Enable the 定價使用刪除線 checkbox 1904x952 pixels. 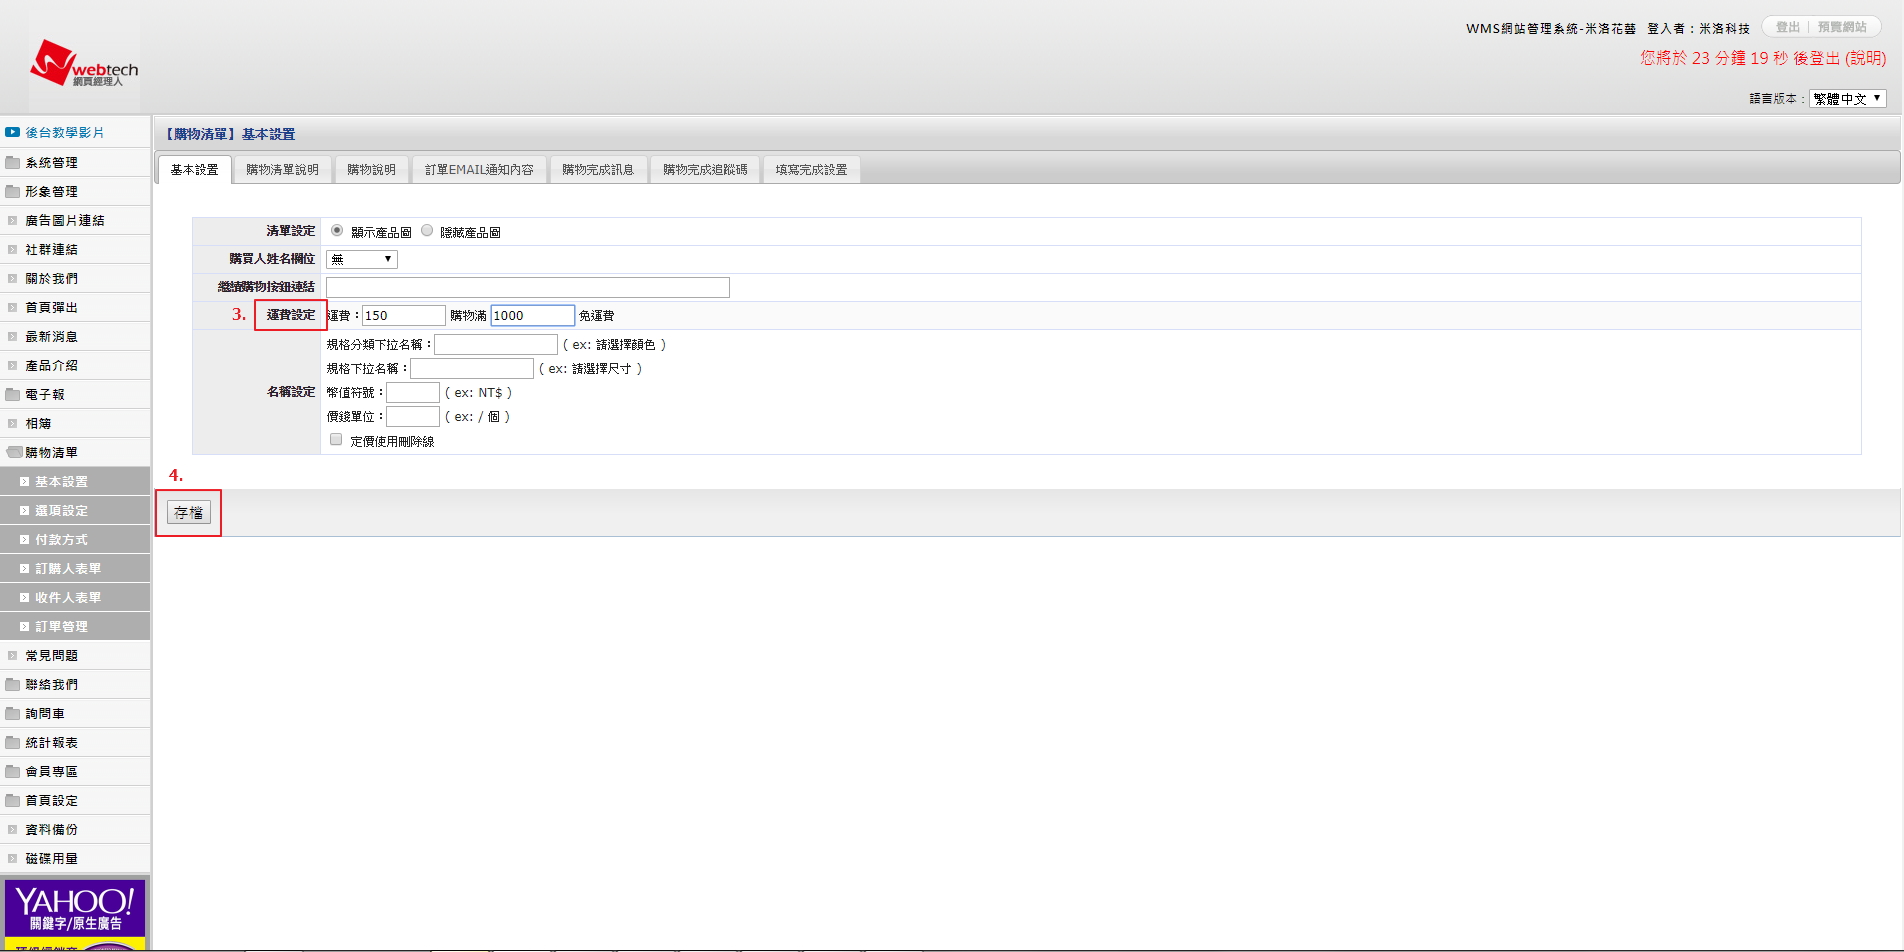[x=336, y=440]
